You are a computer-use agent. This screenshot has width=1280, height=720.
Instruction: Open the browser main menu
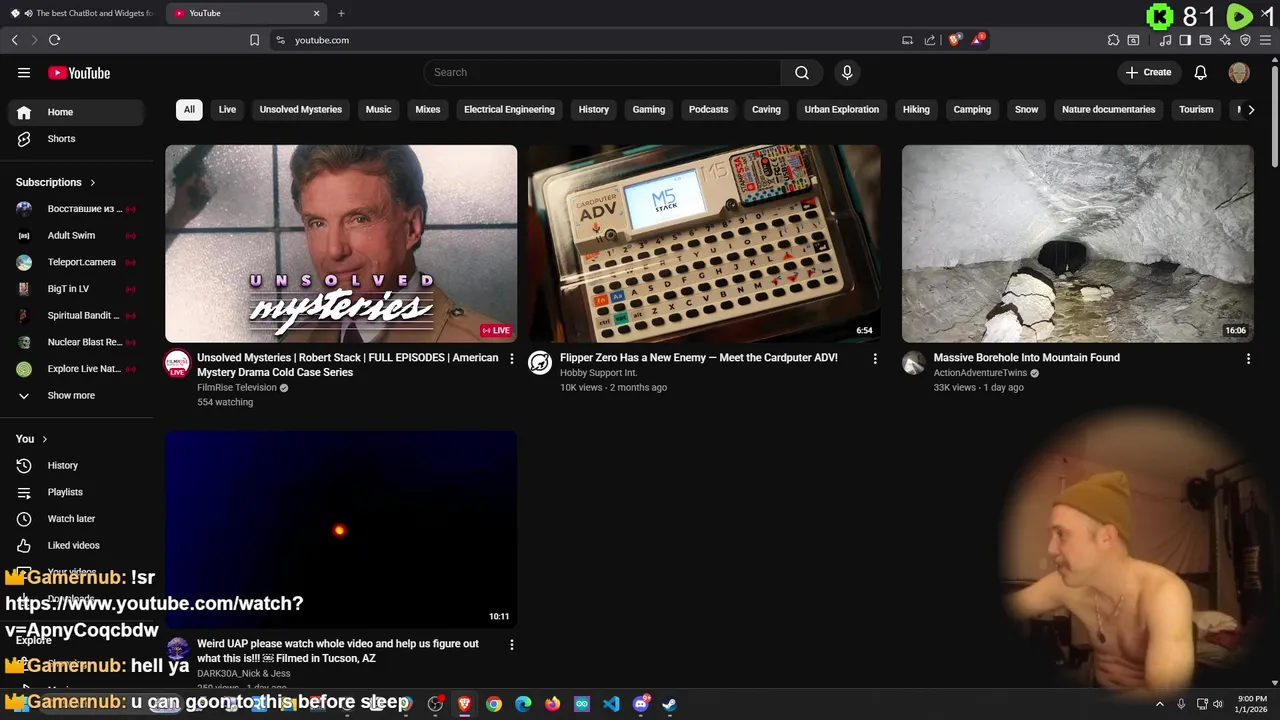[1265, 40]
